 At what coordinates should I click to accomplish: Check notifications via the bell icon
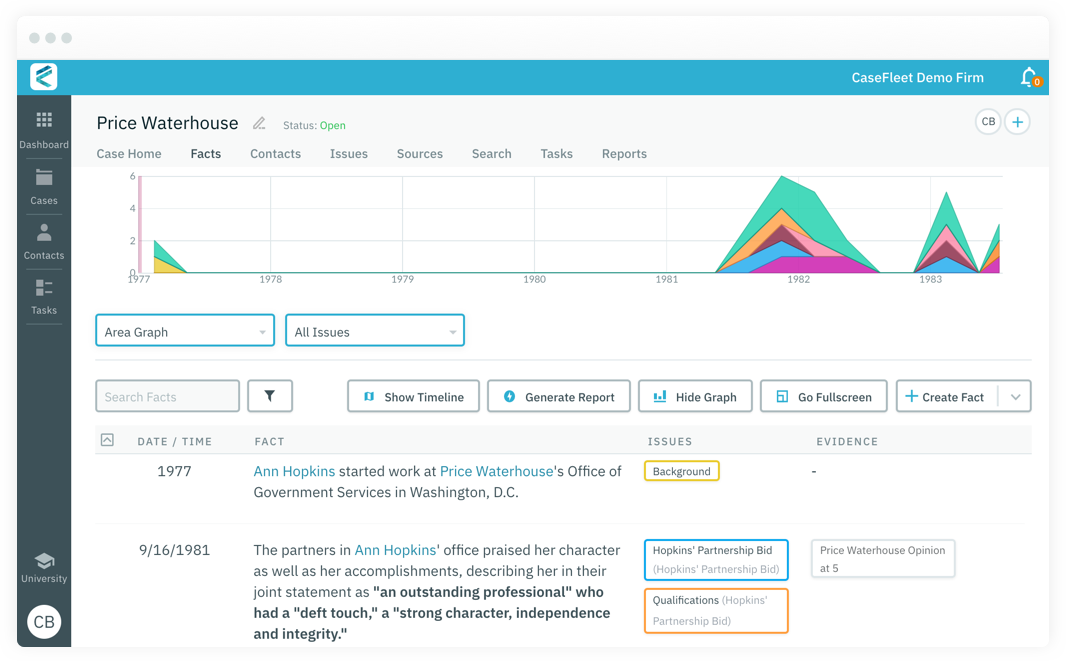point(1028,77)
